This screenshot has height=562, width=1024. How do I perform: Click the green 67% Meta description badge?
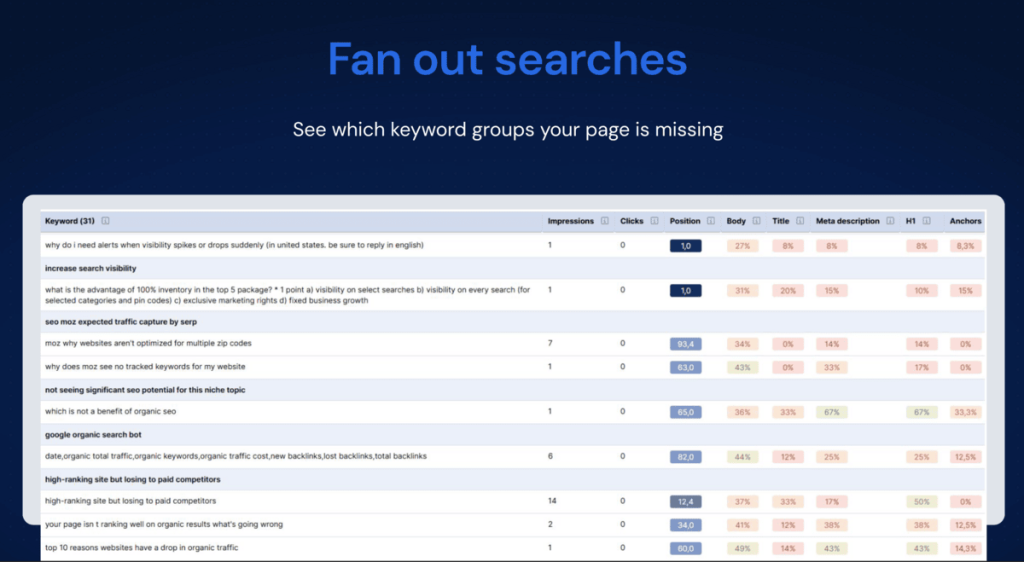[831, 411]
